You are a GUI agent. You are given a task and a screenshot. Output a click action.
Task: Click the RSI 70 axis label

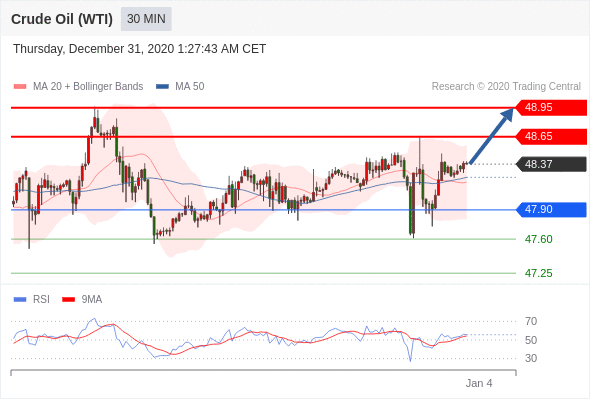click(531, 321)
